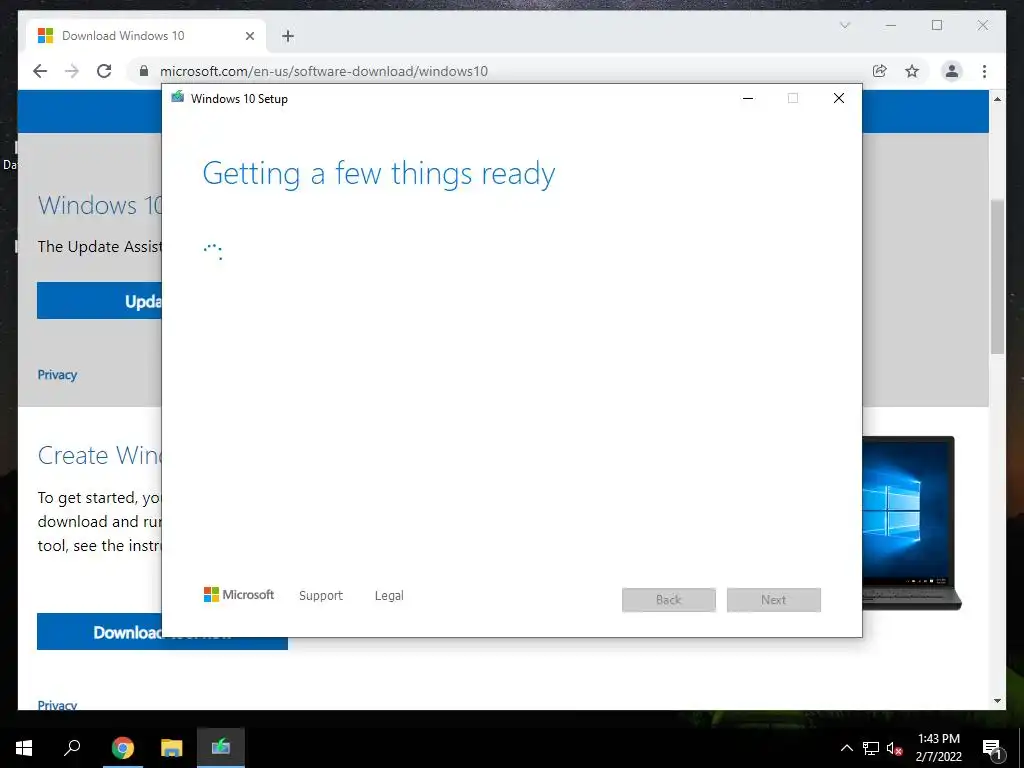Open the taskbar clock and date
The image size is (1024, 768).
pos(938,748)
